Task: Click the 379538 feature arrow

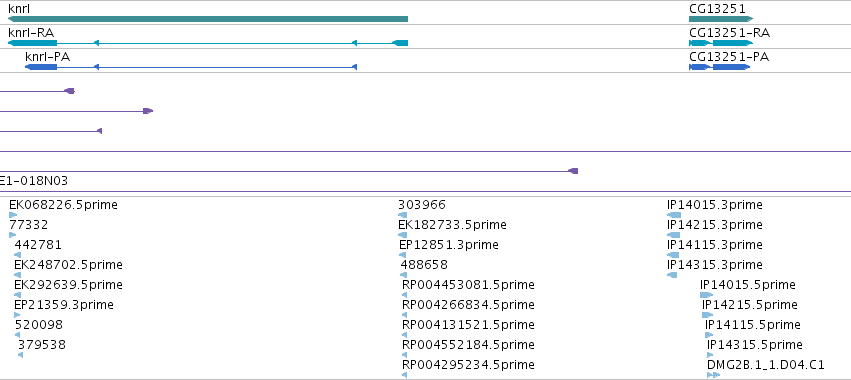Action: click(20, 355)
